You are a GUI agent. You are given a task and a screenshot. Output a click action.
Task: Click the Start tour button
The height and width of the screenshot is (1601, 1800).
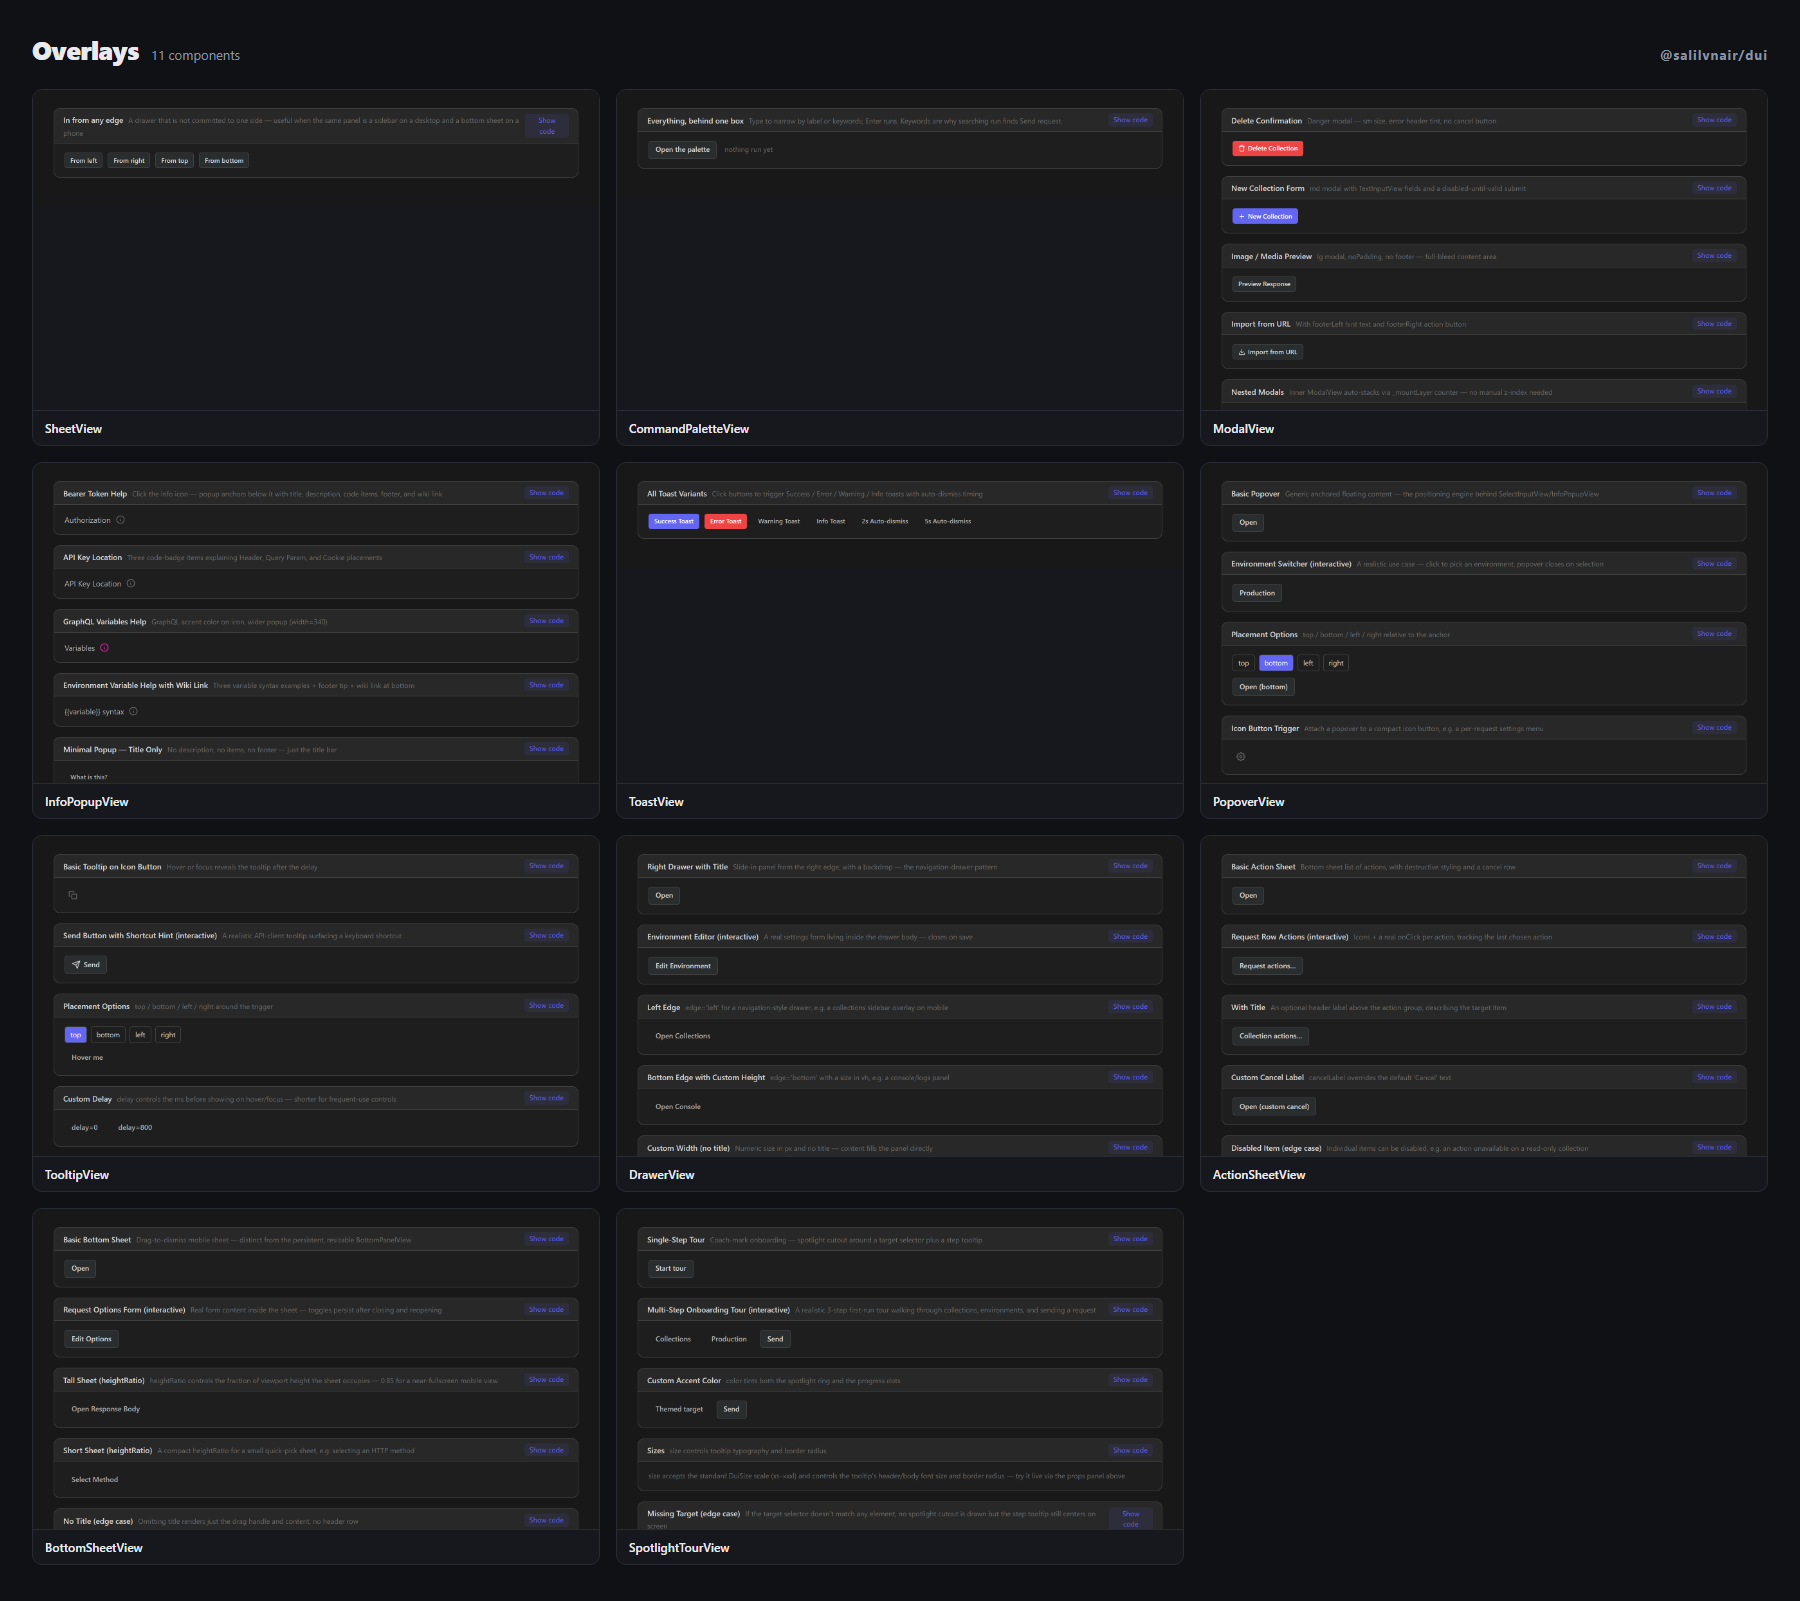(x=670, y=1269)
